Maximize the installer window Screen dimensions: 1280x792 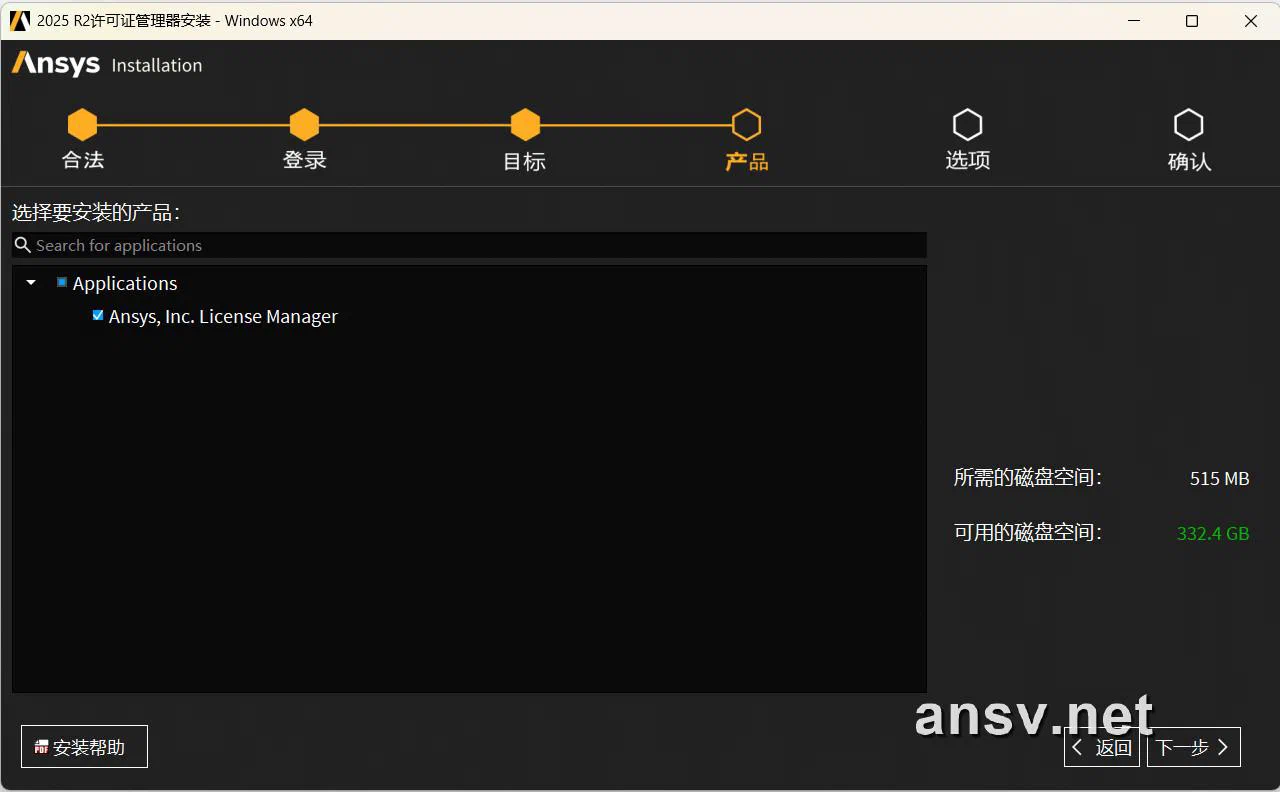pyautogui.click(x=1192, y=20)
